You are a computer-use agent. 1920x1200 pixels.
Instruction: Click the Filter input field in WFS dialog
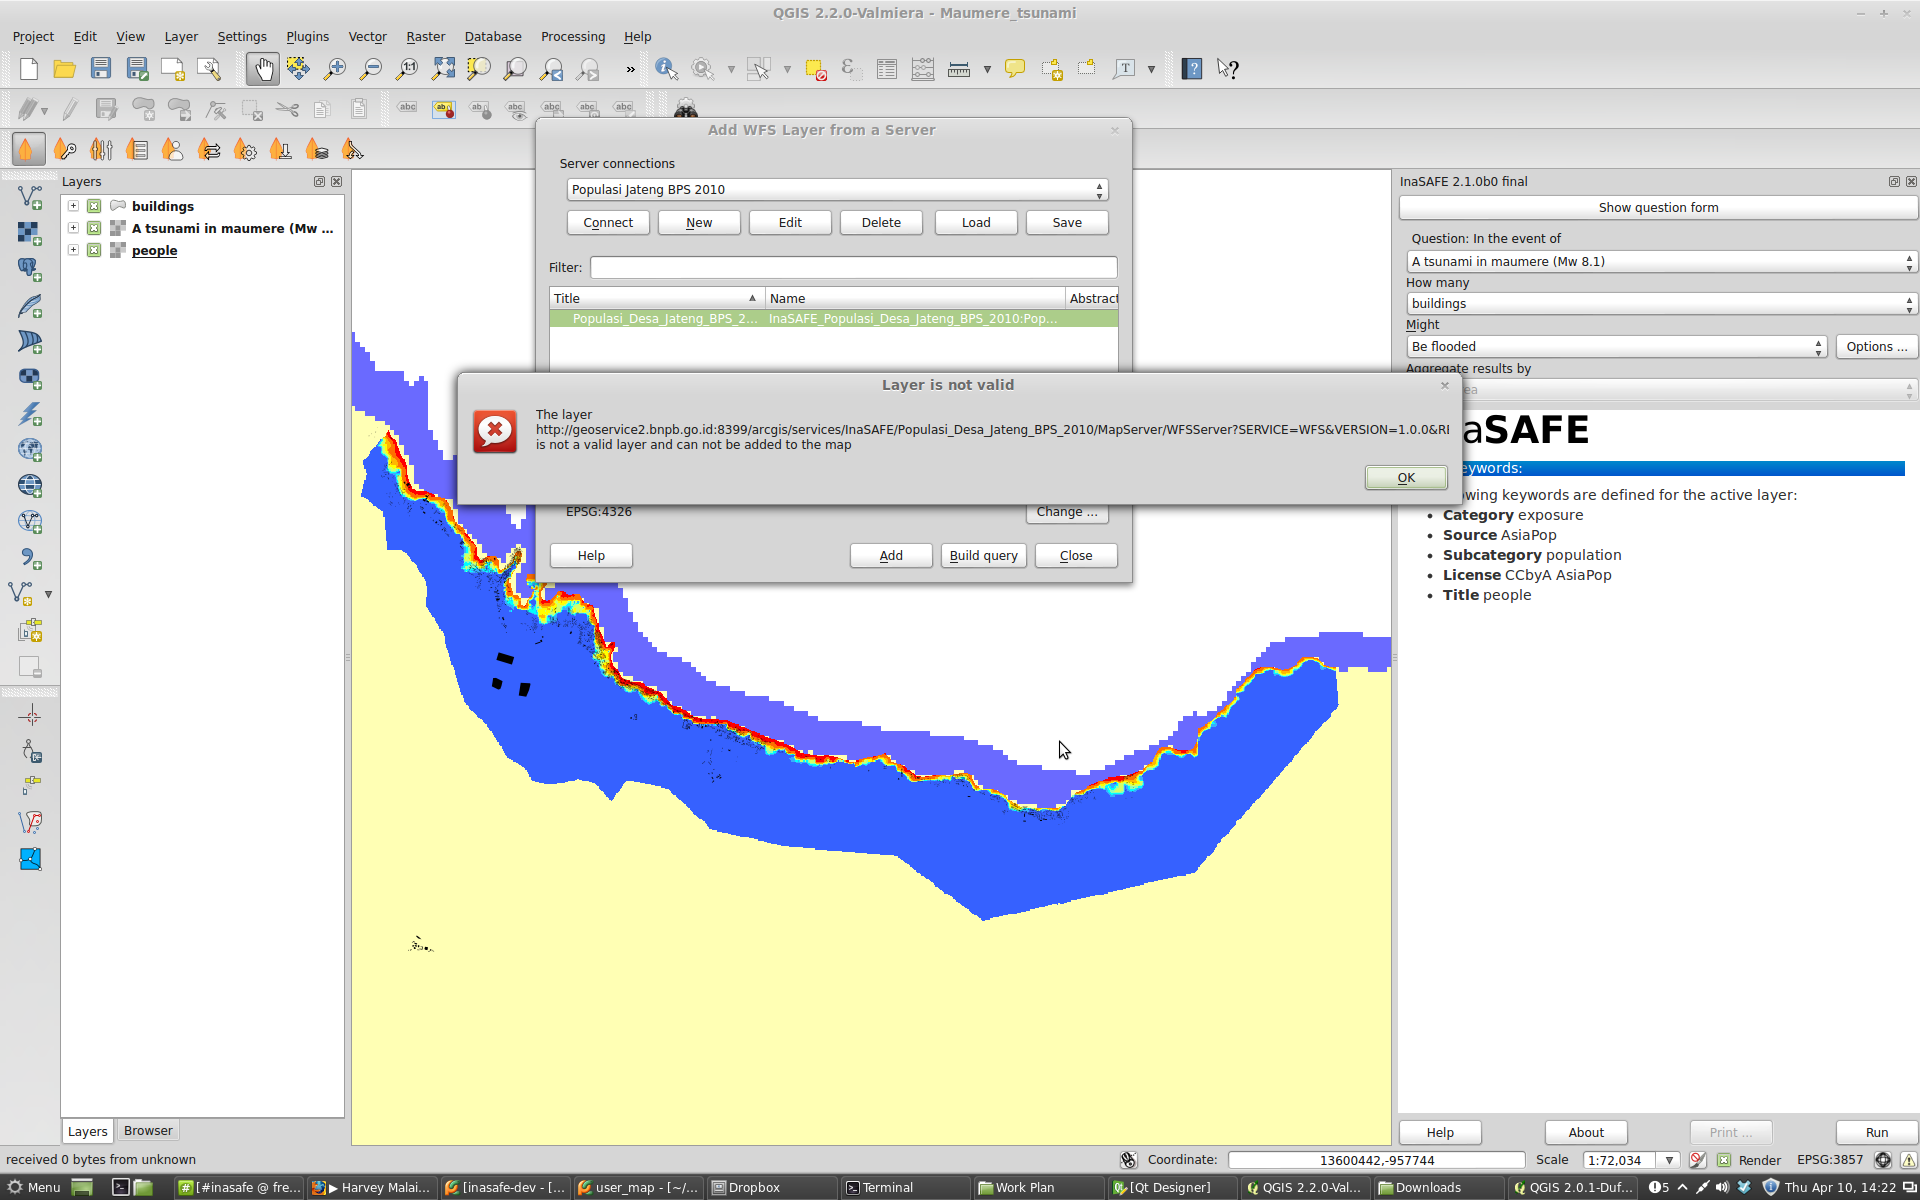point(853,268)
